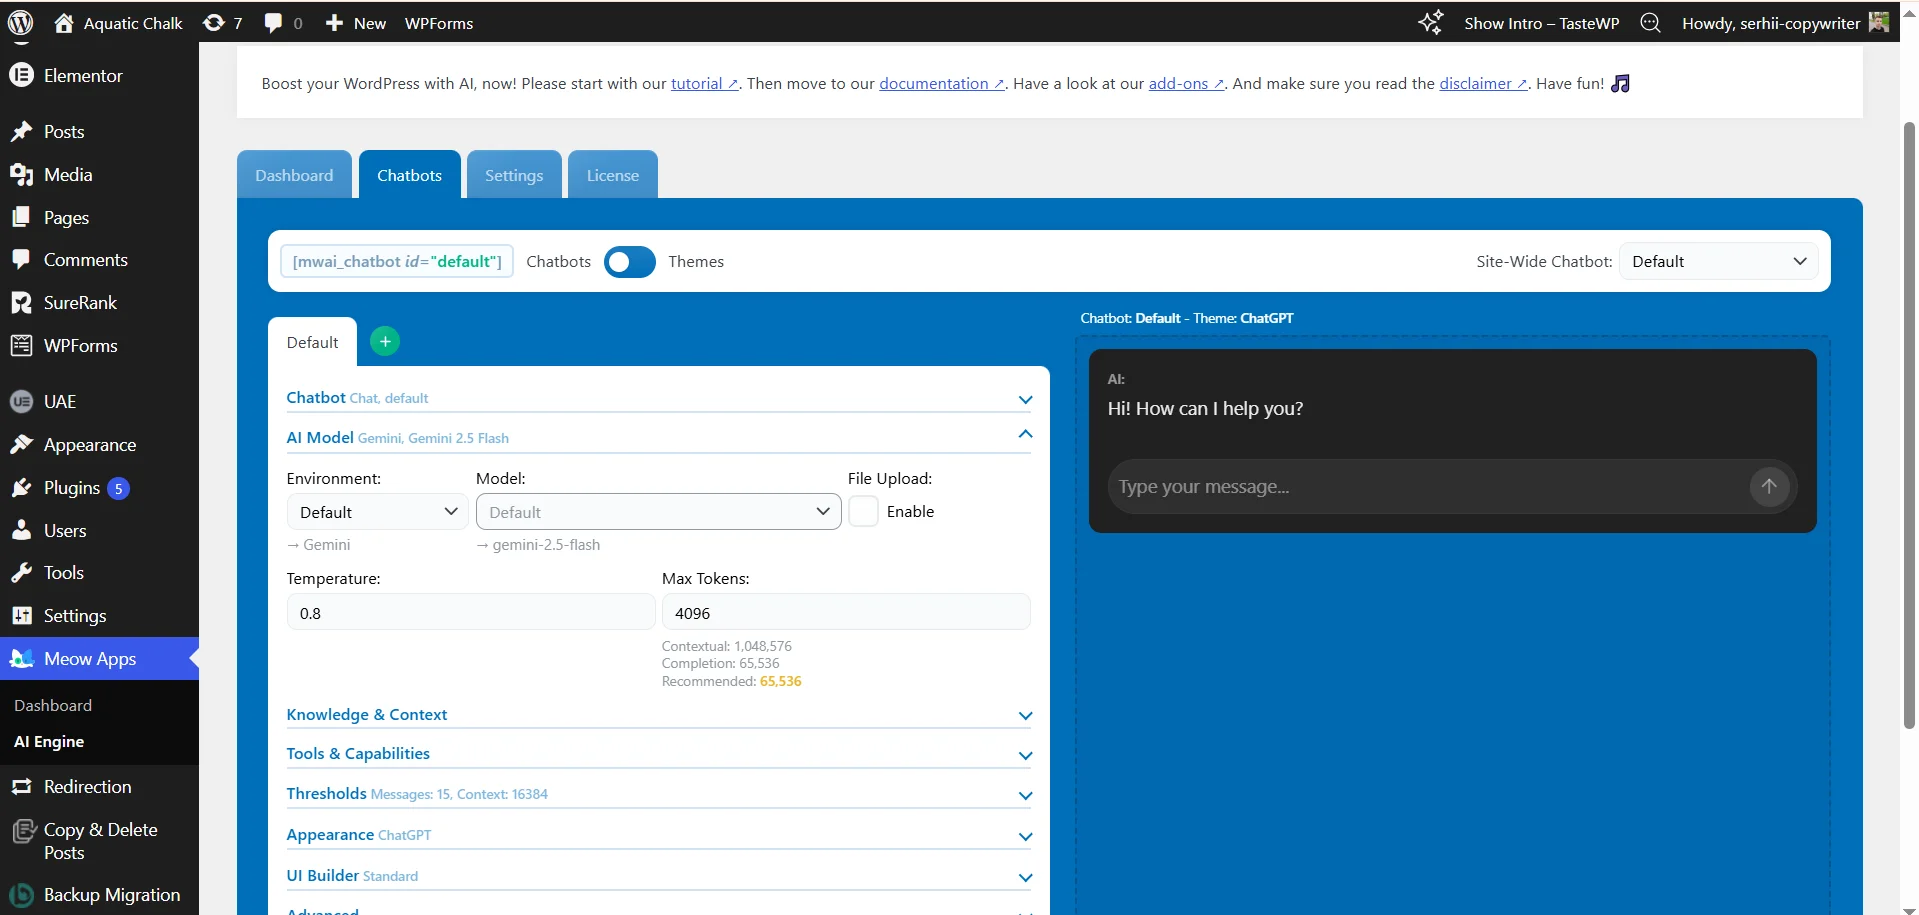Switch to the Settings tab
The image size is (1919, 915).
point(514,174)
